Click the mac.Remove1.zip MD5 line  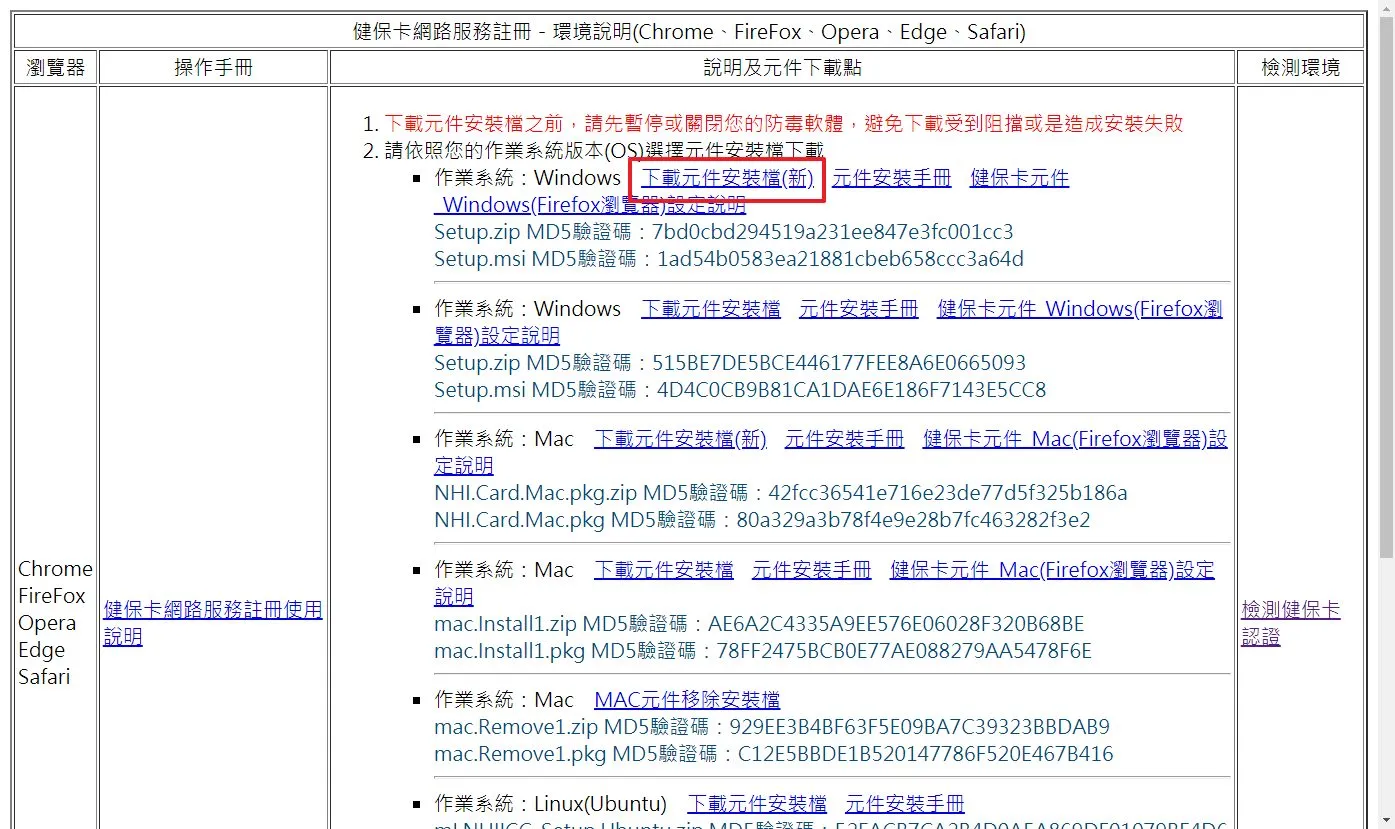click(x=772, y=727)
